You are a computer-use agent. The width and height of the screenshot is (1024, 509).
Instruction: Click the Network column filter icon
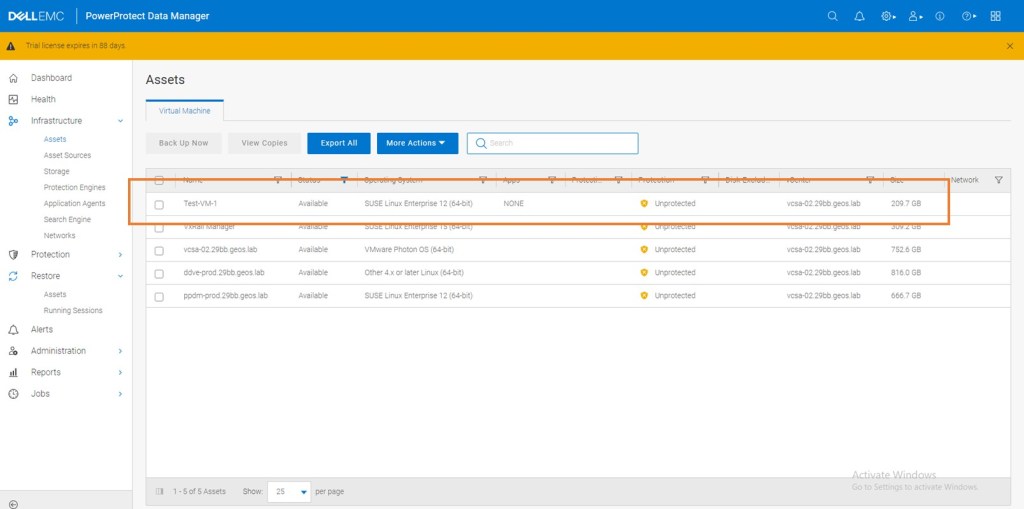[998, 180]
